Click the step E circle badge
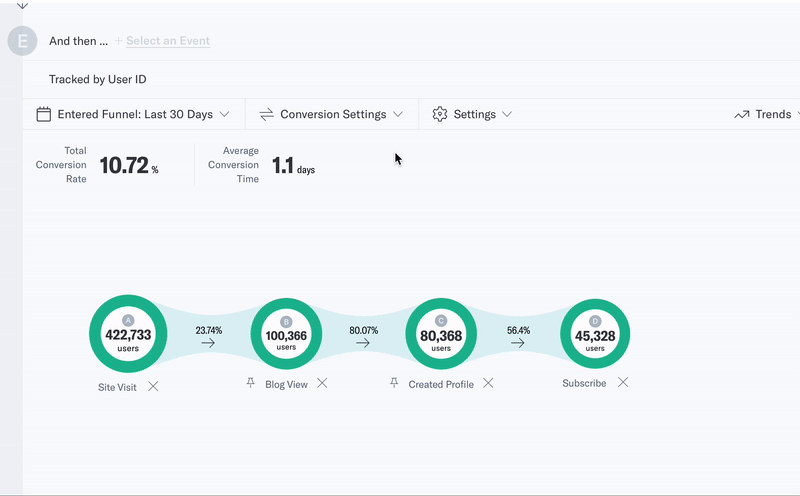The height and width of the screenshot is (496, 800). pos(22,41)
